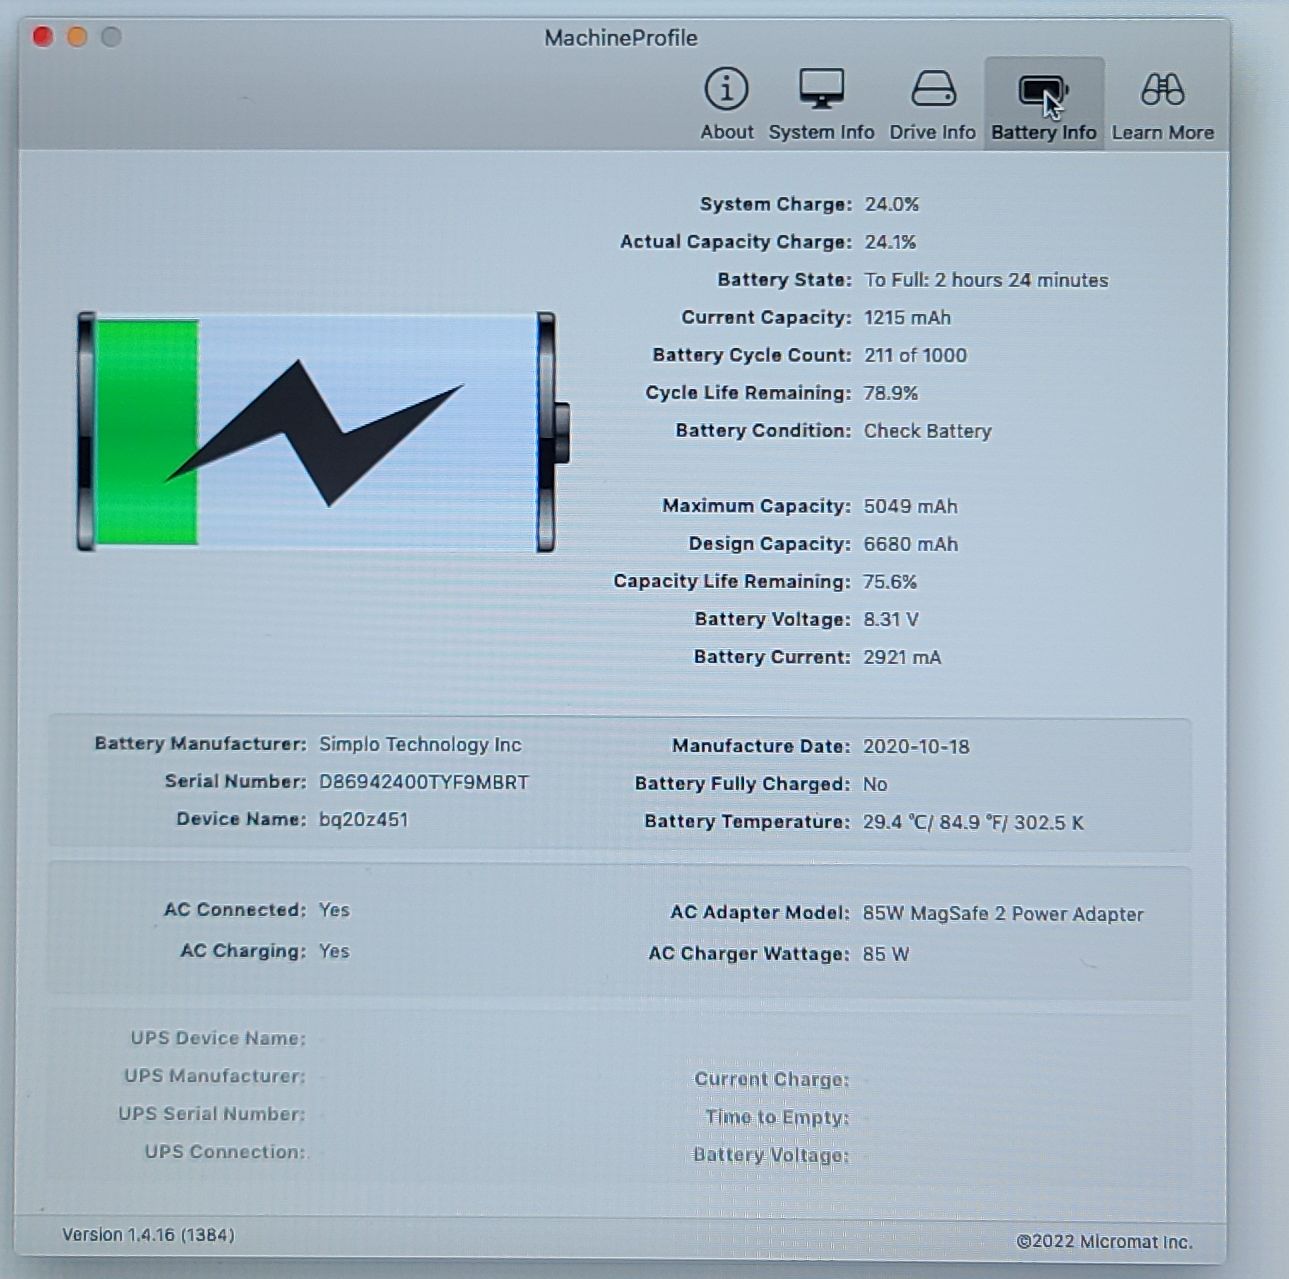Click the To Full time estimate text
The width and height of the screenshot is (1289, 1279).
[985, 280]
